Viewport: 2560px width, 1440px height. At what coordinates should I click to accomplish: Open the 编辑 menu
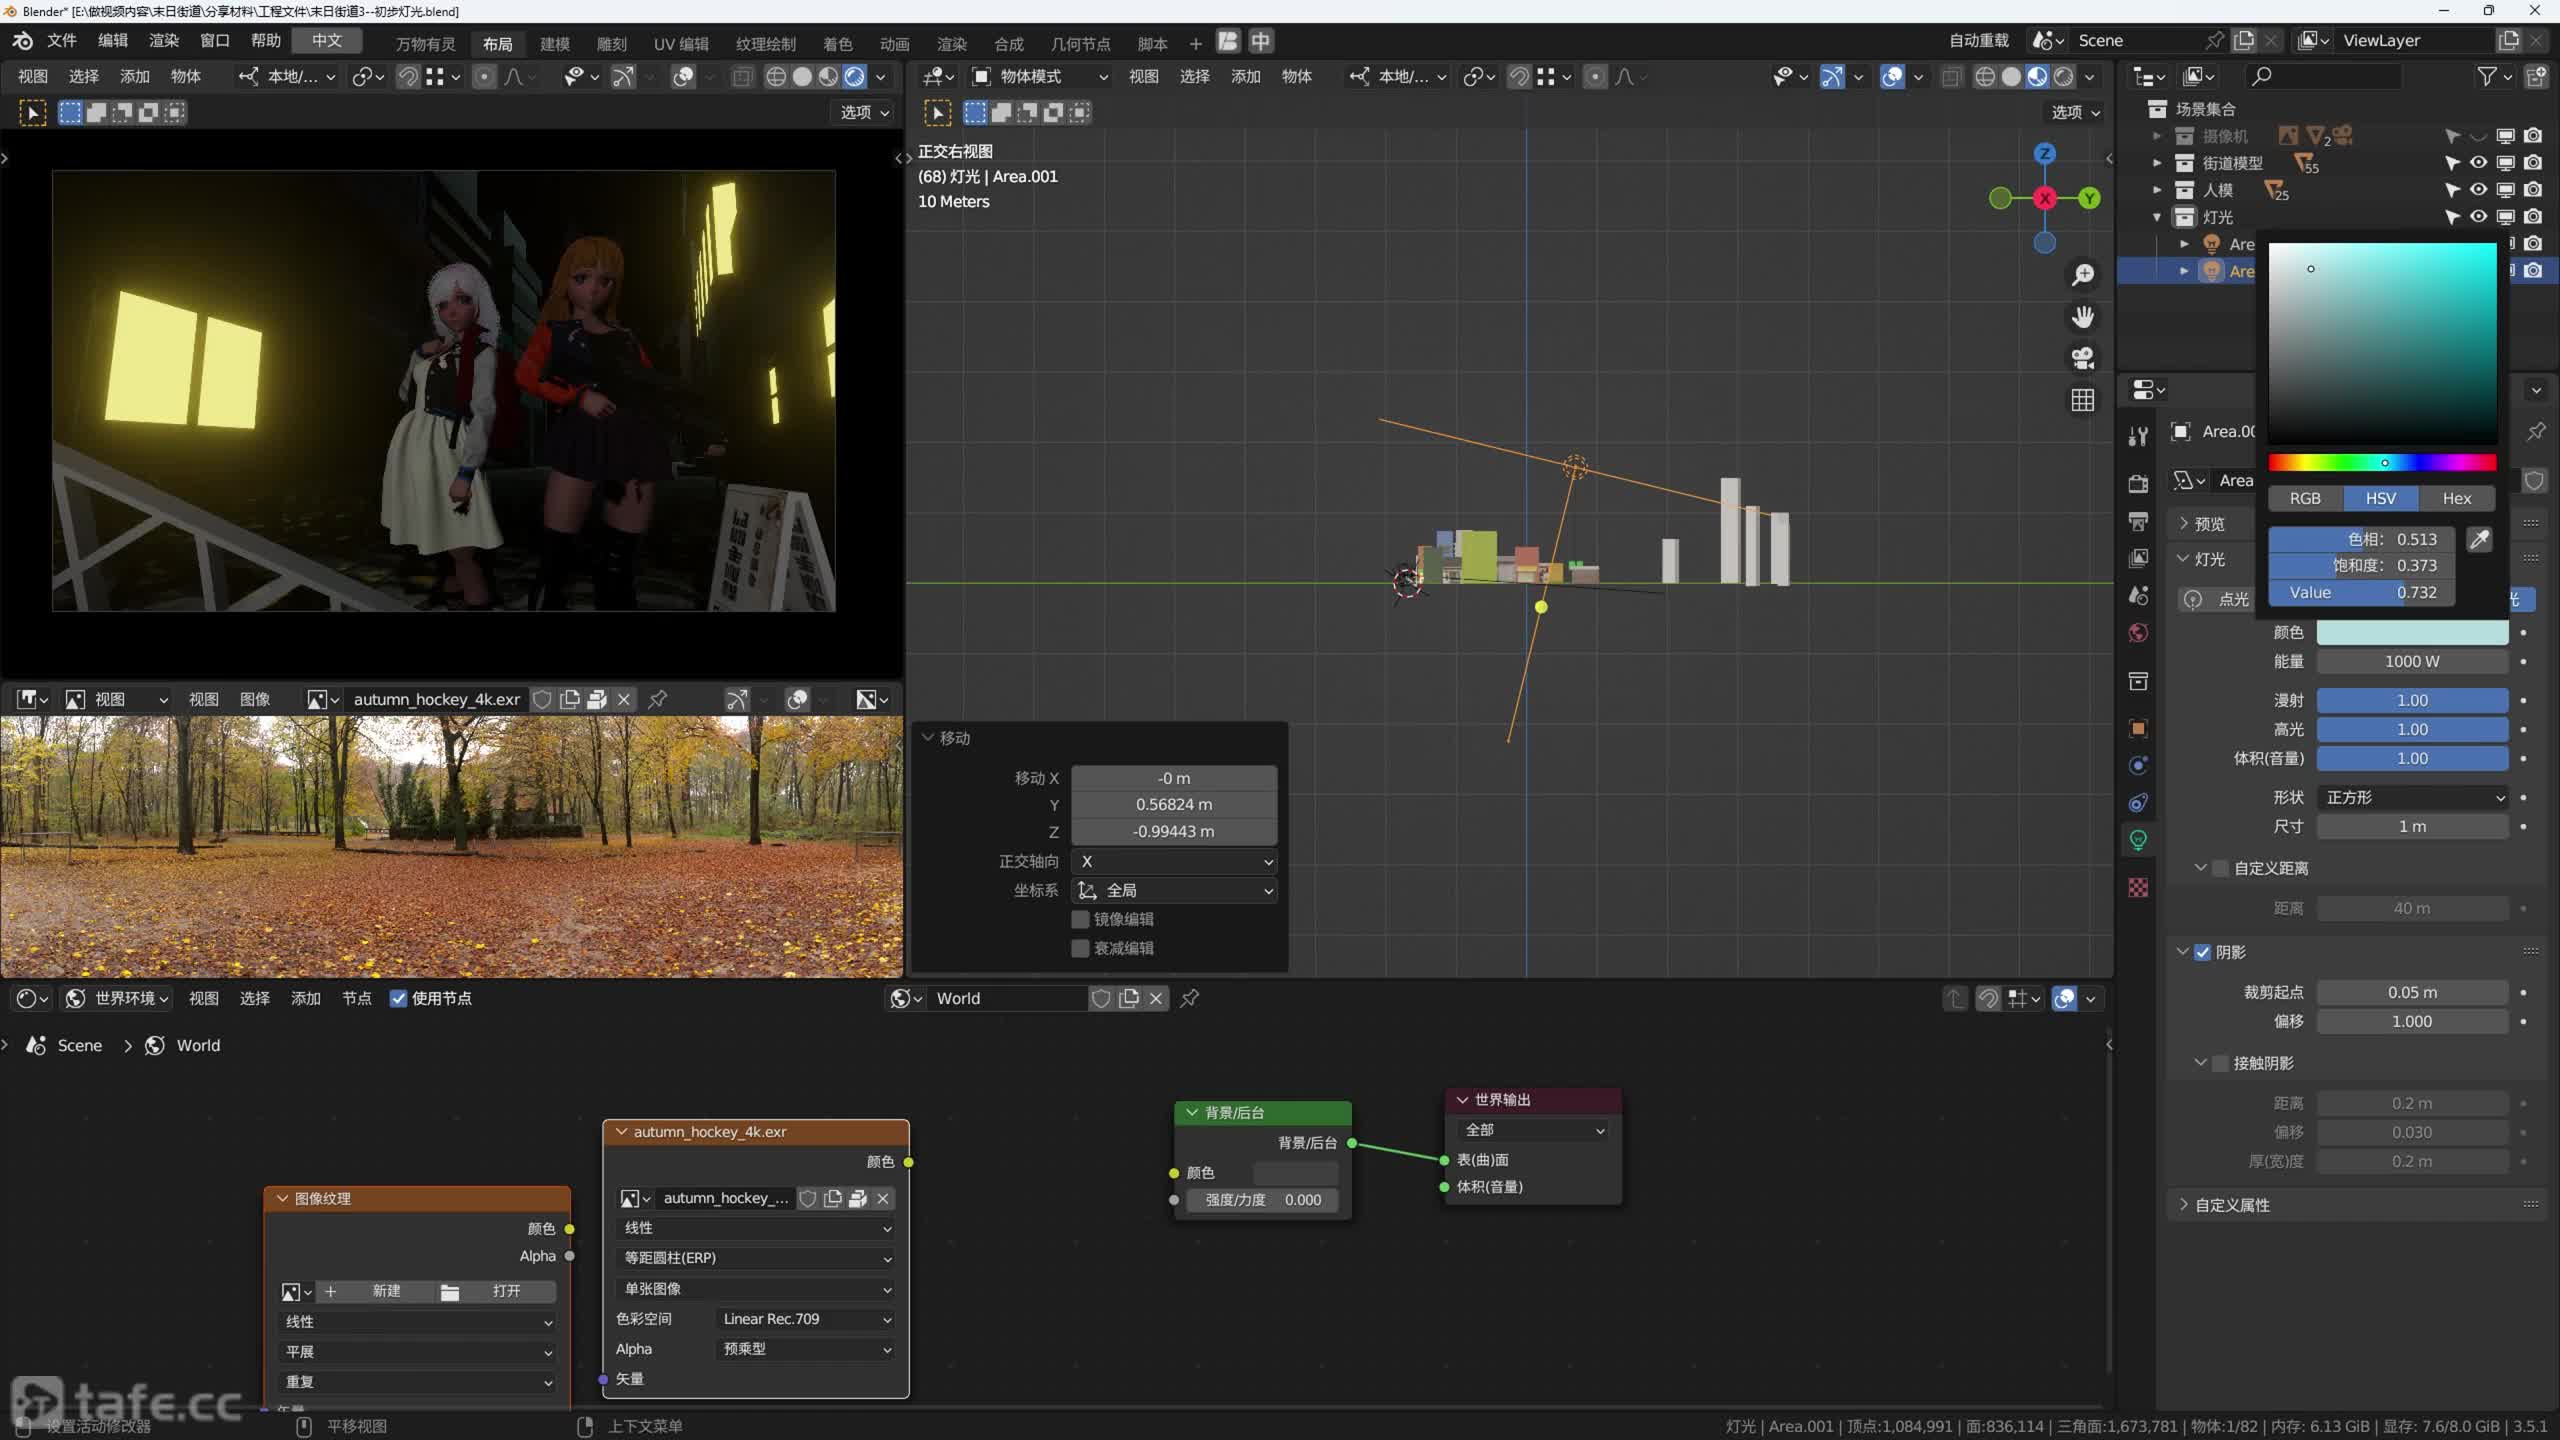[x=113, y=40]
